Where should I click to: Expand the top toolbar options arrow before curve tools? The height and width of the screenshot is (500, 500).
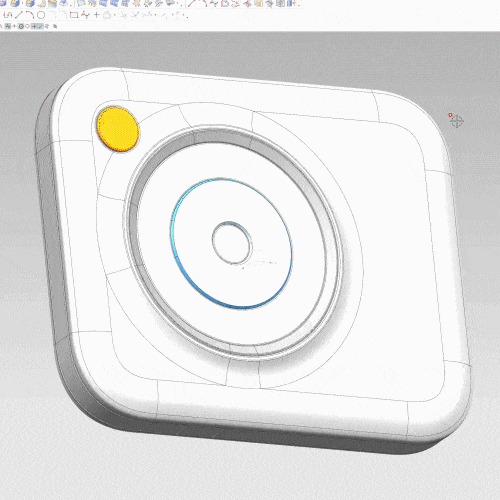(x=181, y=5)
